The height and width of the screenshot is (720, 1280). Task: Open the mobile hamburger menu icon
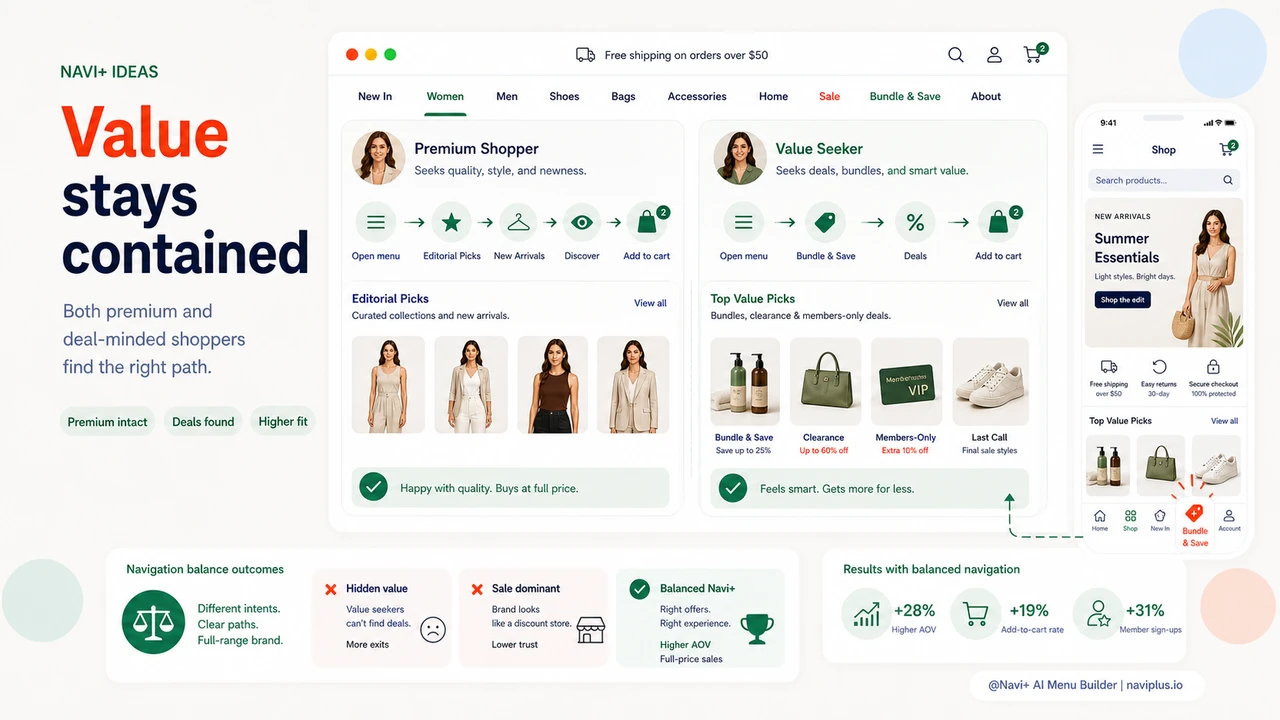pos(1098,149)
